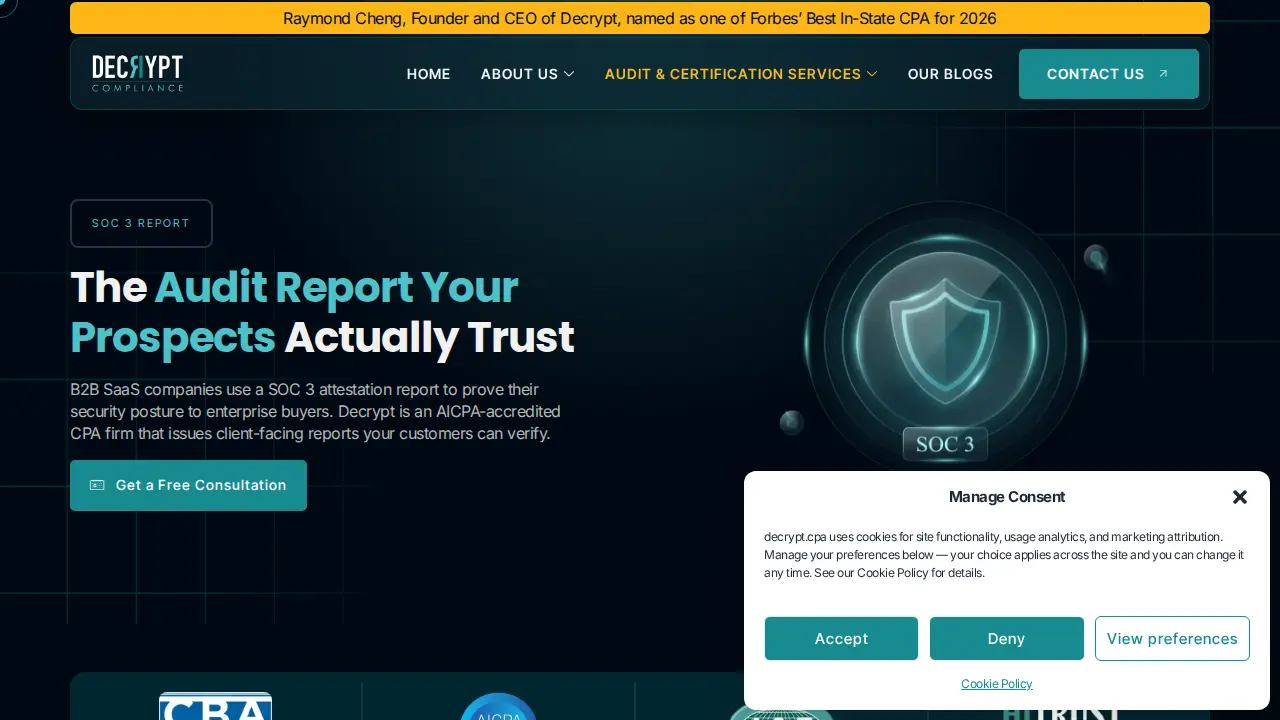Click the CBA logo badge

coord(215,706)
